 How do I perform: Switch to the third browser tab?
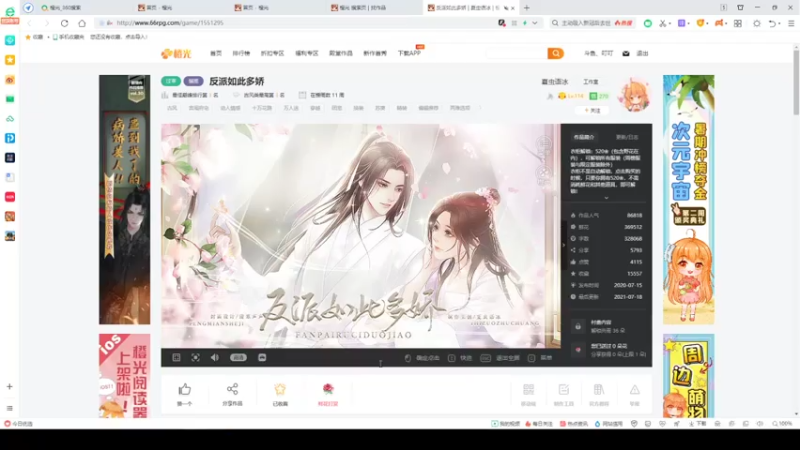(x=277, y=8)
